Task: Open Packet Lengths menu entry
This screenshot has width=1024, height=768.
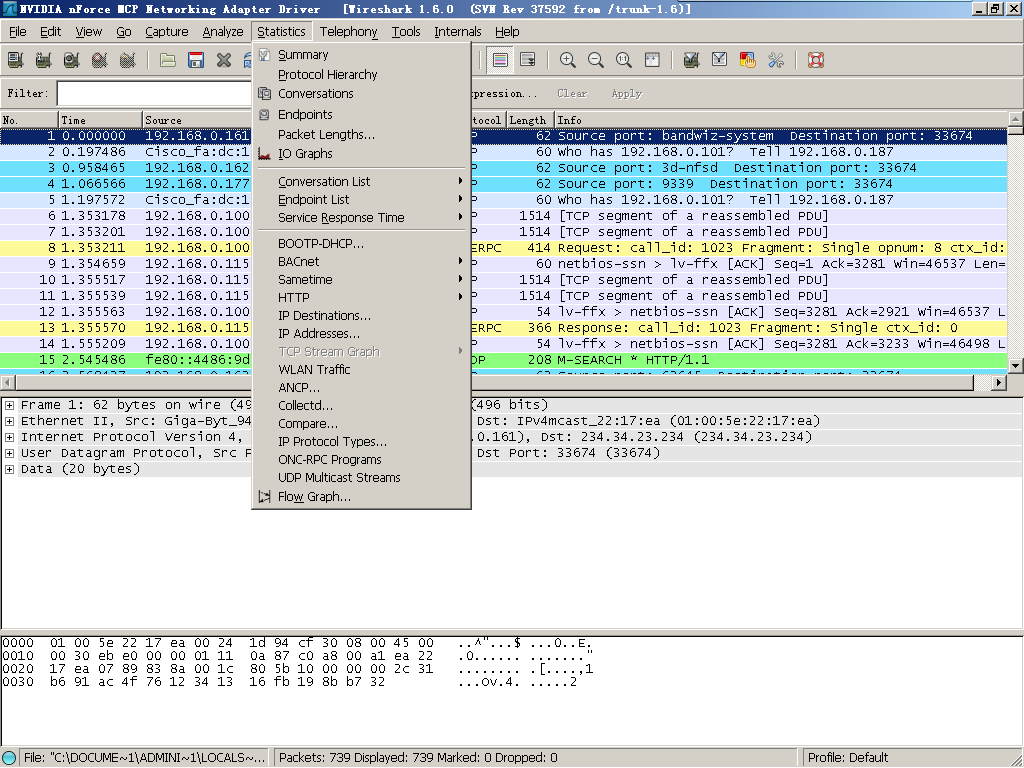Action: [361, 135]
